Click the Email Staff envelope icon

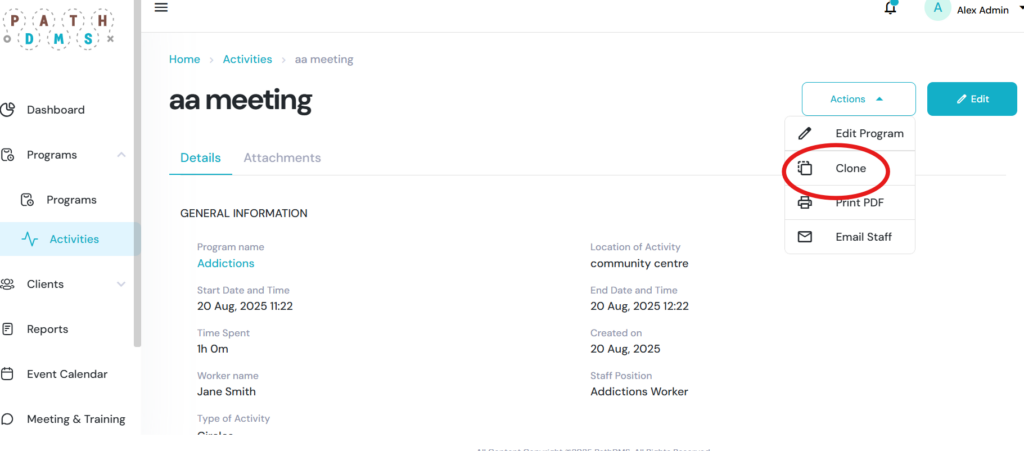pos(805,237)
